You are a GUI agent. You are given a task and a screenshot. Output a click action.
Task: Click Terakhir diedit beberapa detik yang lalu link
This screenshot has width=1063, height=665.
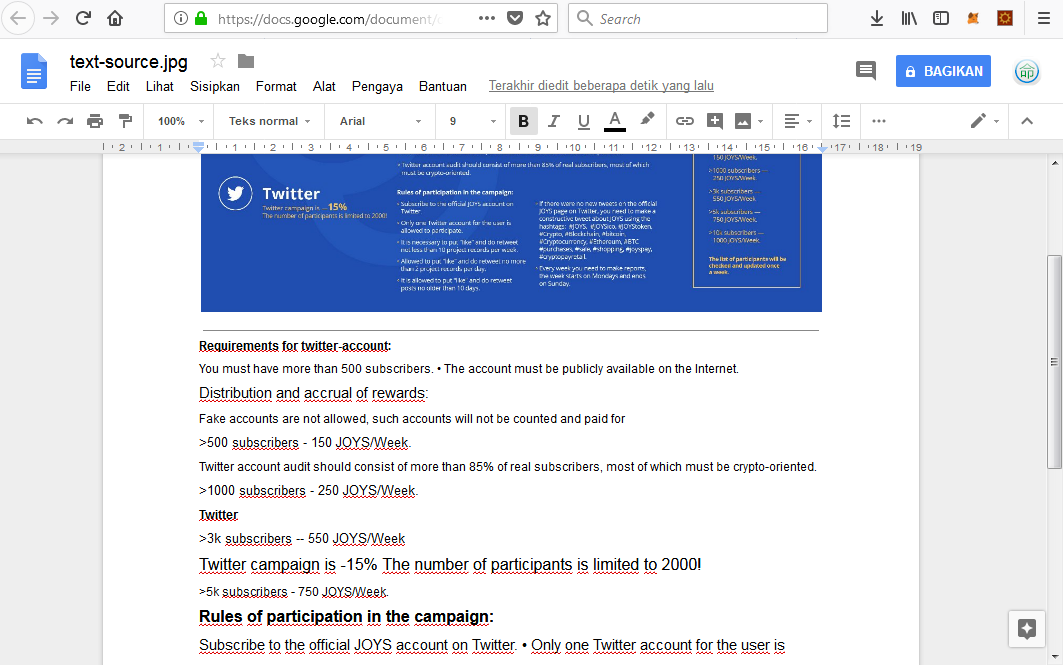[x=601, y=85]
